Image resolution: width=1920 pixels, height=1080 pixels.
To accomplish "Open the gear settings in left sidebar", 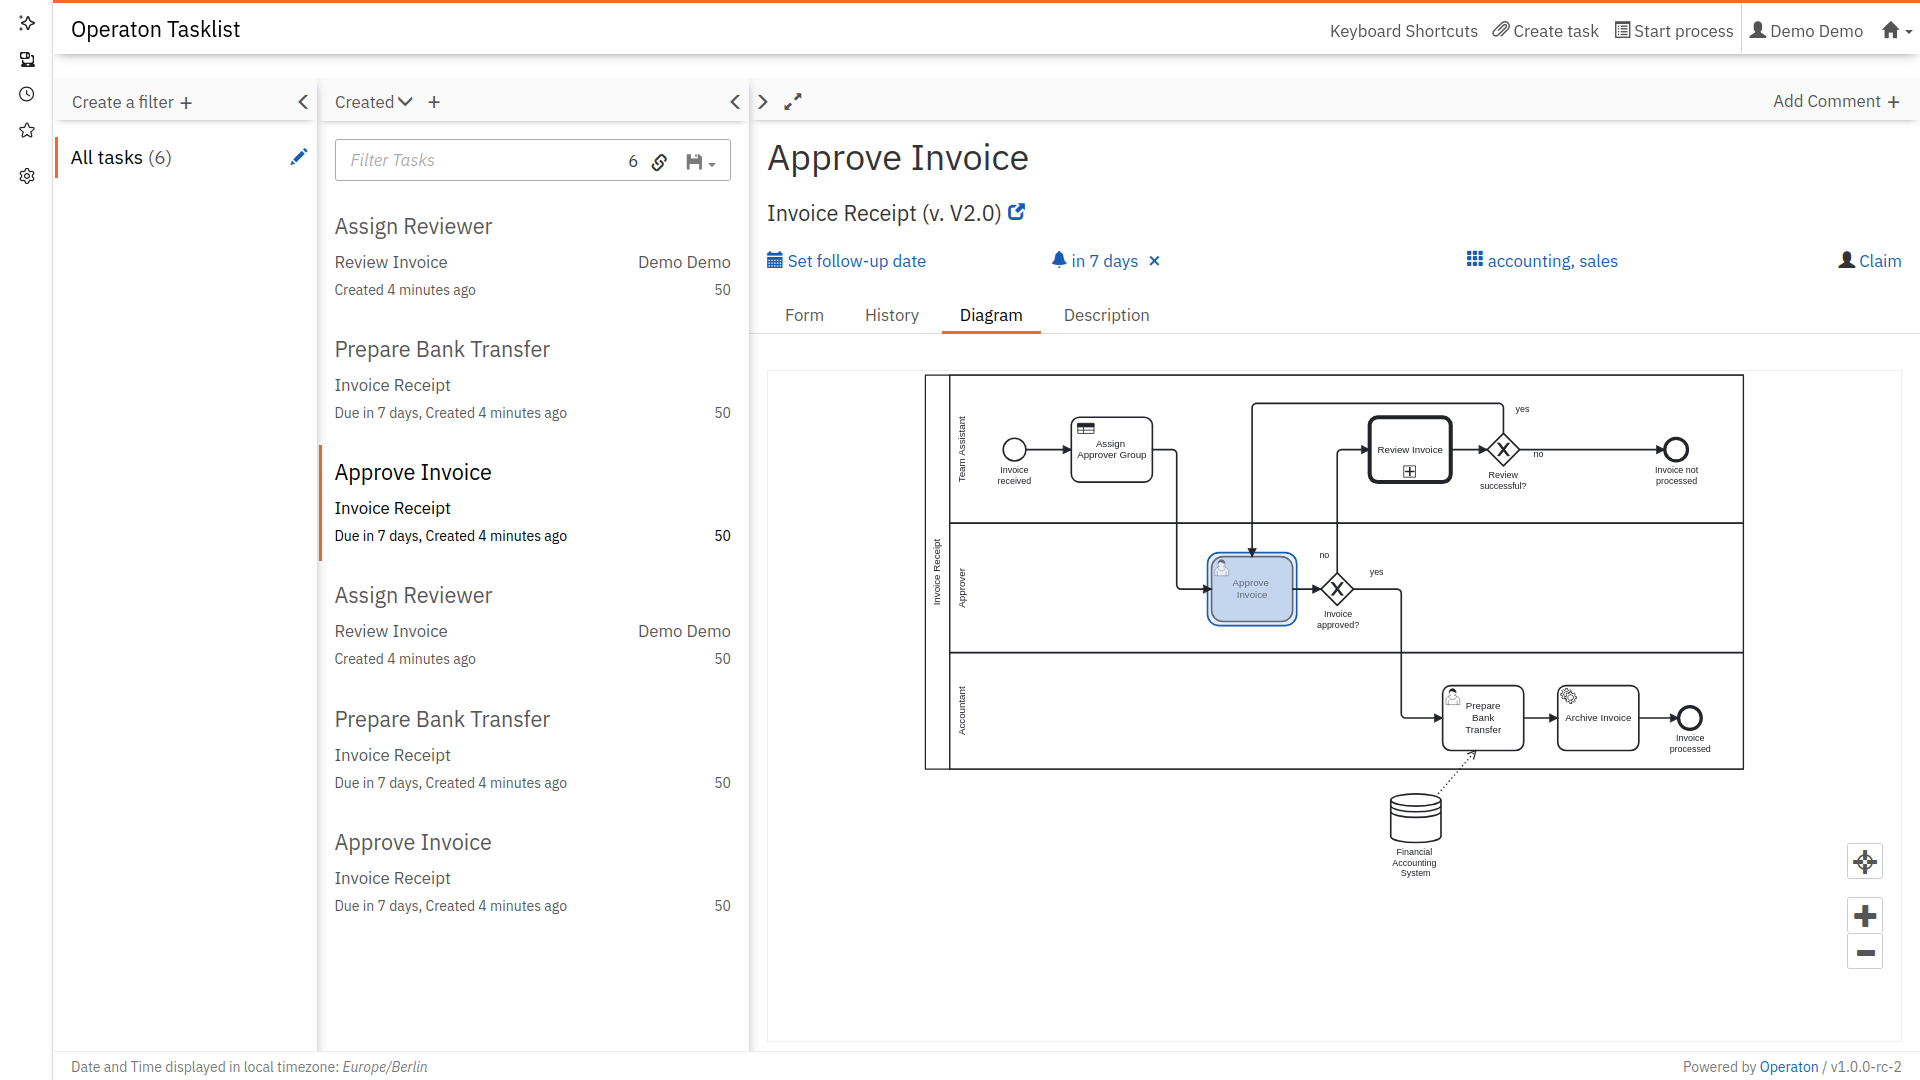I will point(27,176).
